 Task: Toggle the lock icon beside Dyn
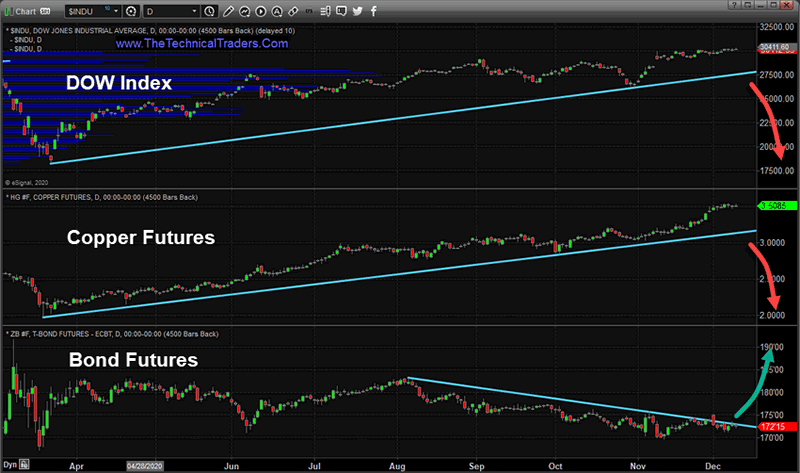point(24,464)
